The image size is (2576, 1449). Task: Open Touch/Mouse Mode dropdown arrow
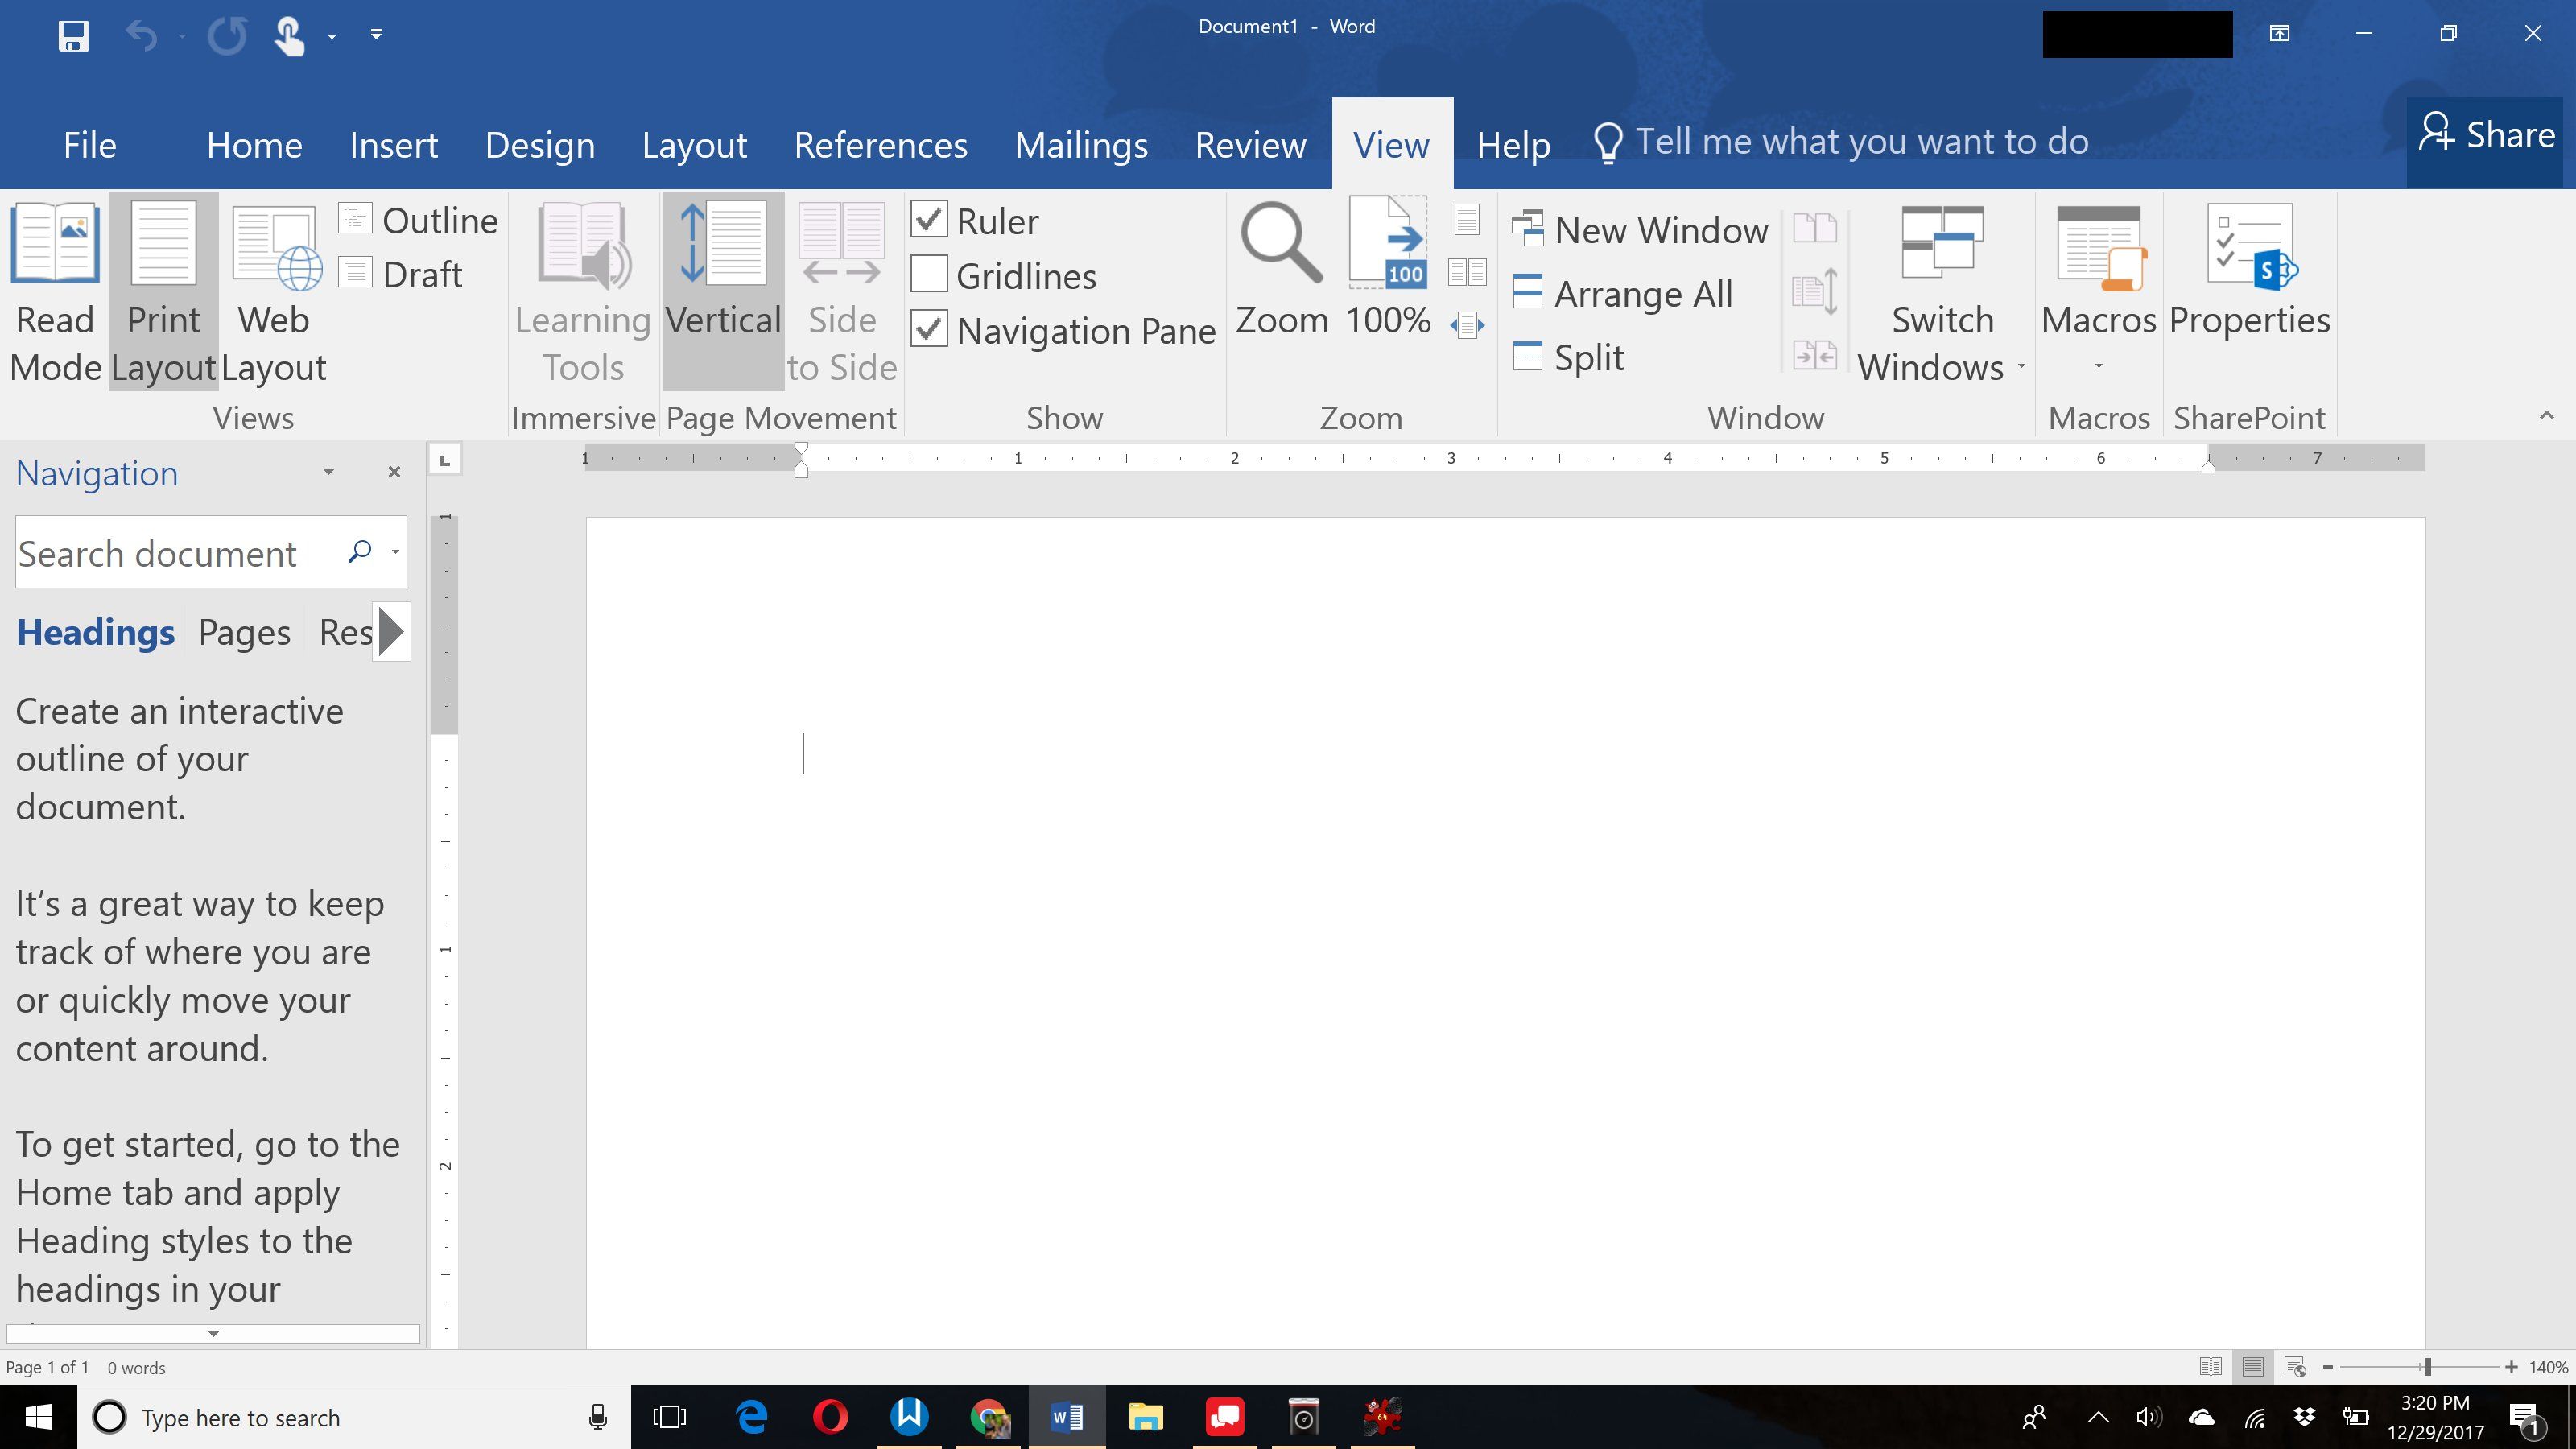click(x=332, y=38)
